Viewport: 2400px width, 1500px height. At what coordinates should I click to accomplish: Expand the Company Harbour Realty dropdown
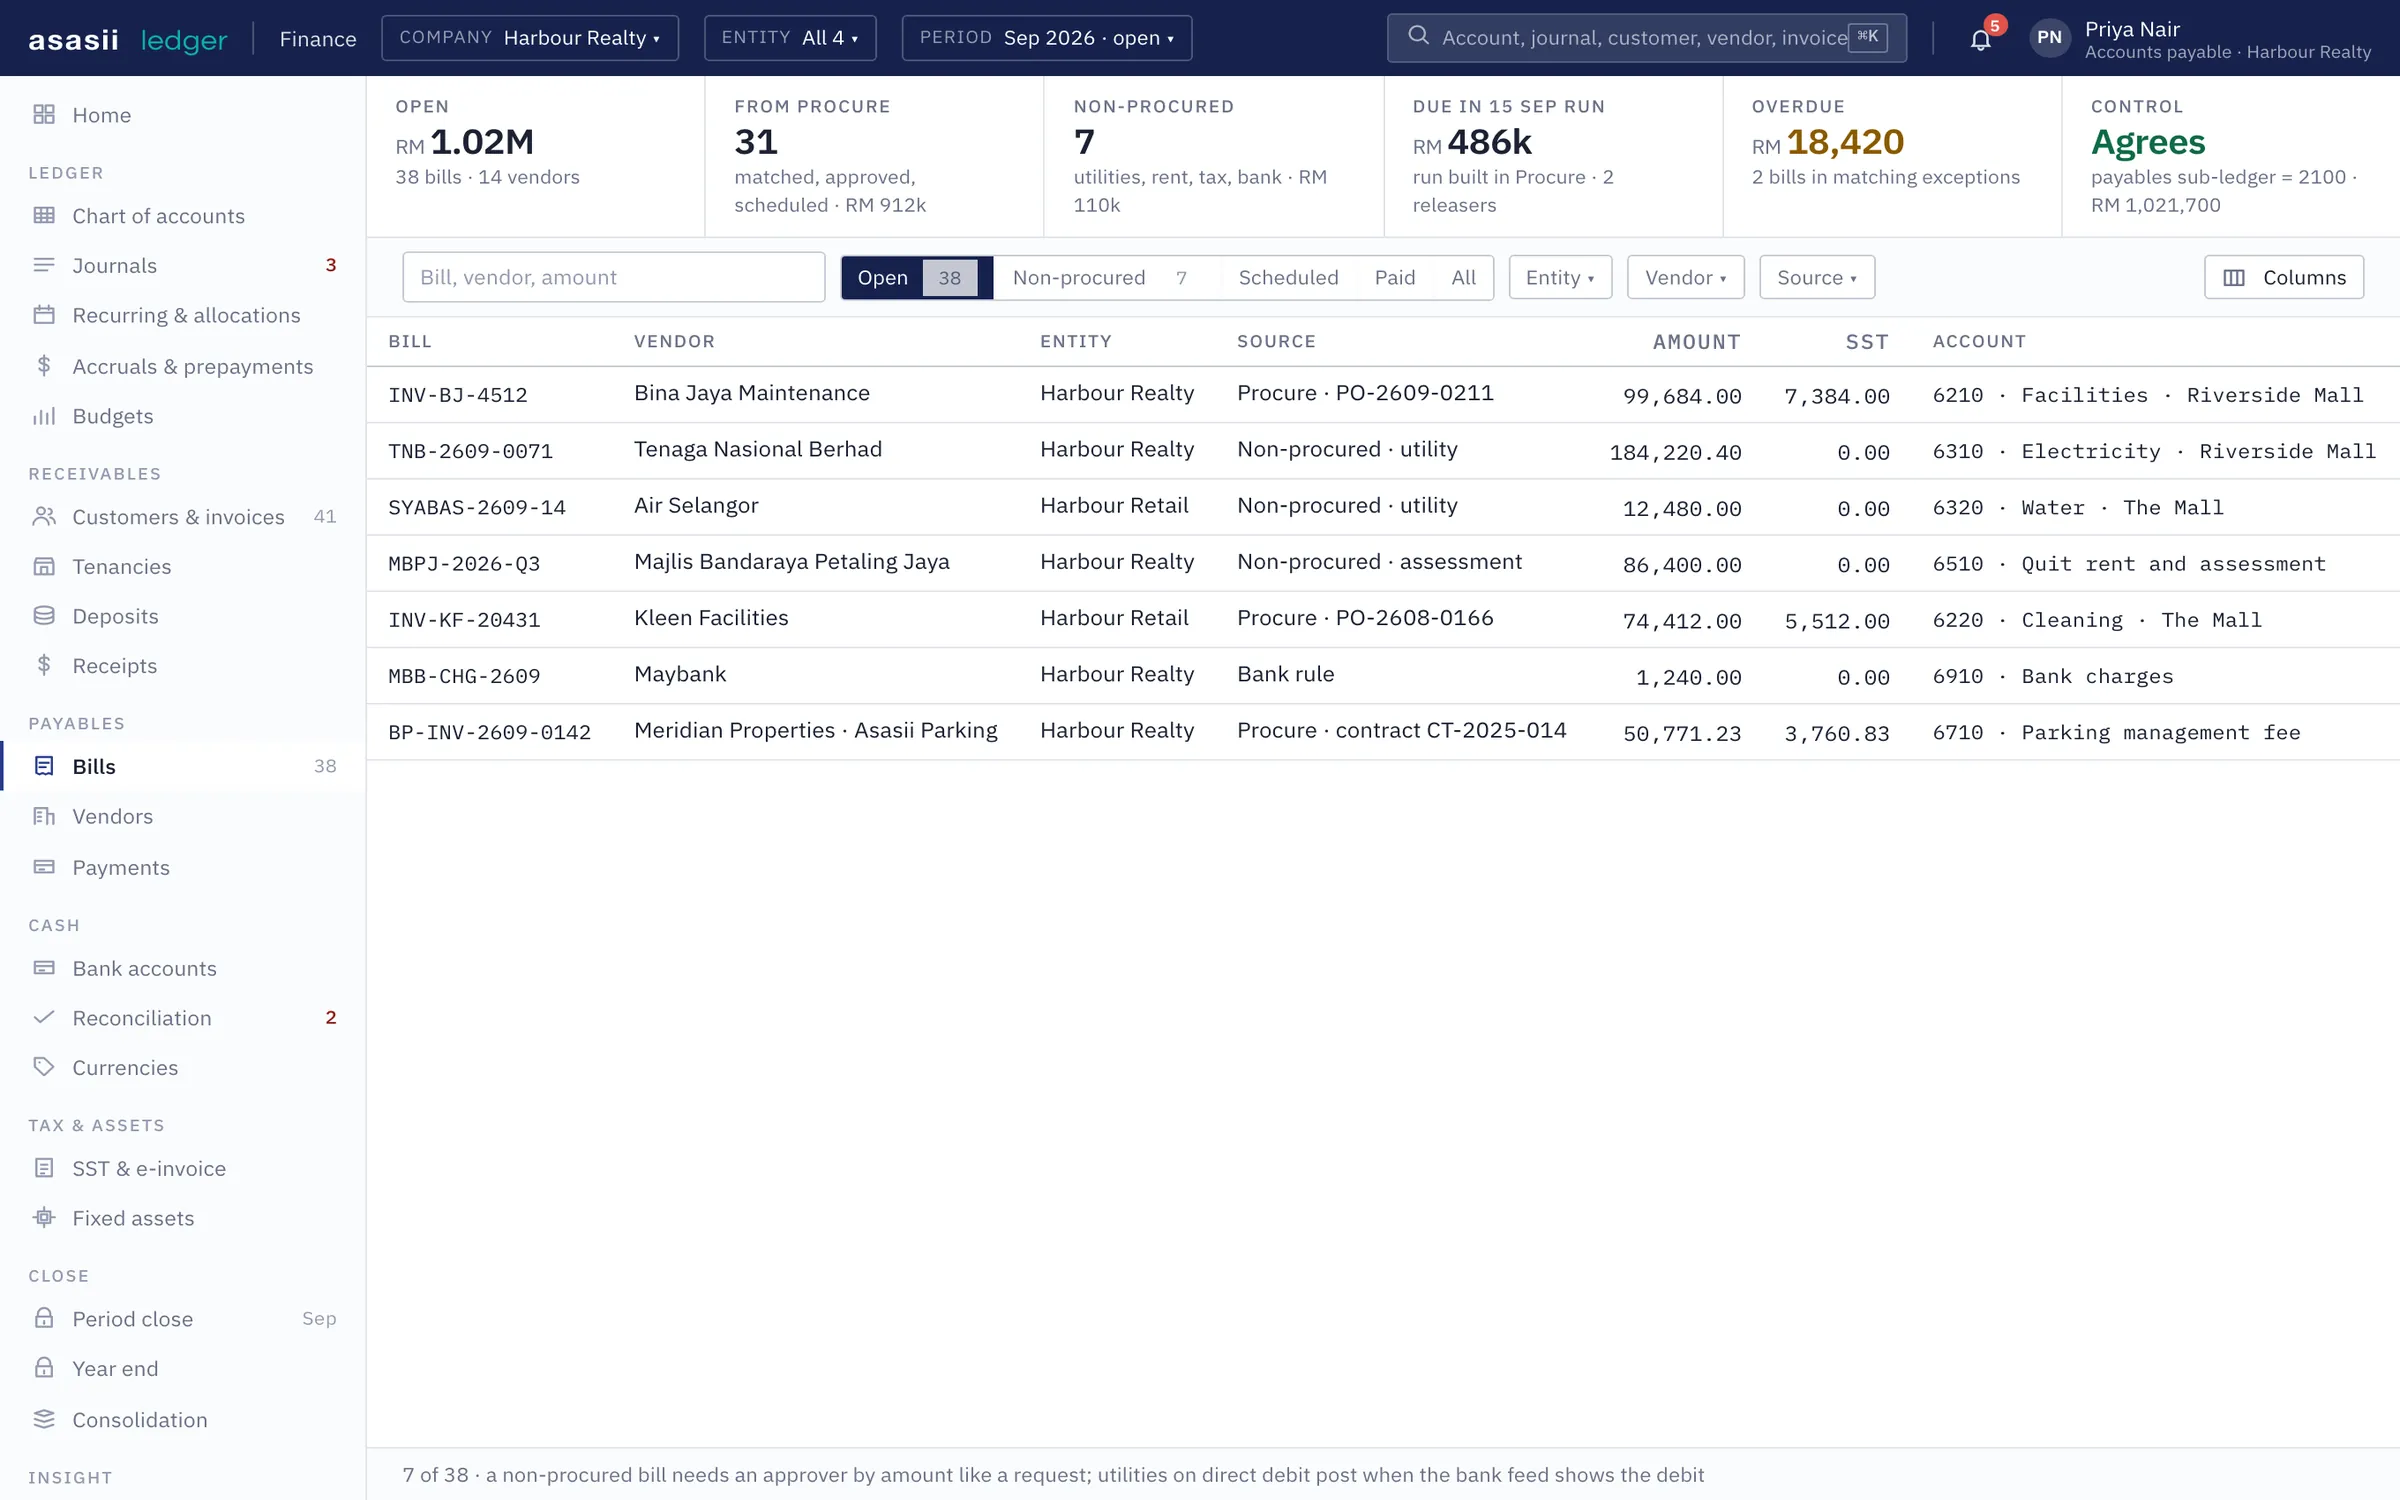(530, 38)
